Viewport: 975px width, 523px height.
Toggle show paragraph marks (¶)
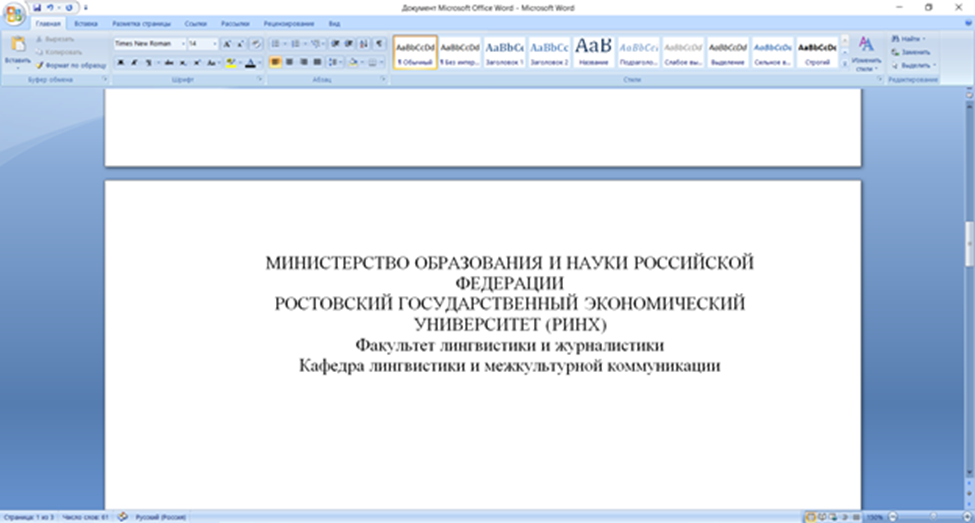tap(379, 44)
